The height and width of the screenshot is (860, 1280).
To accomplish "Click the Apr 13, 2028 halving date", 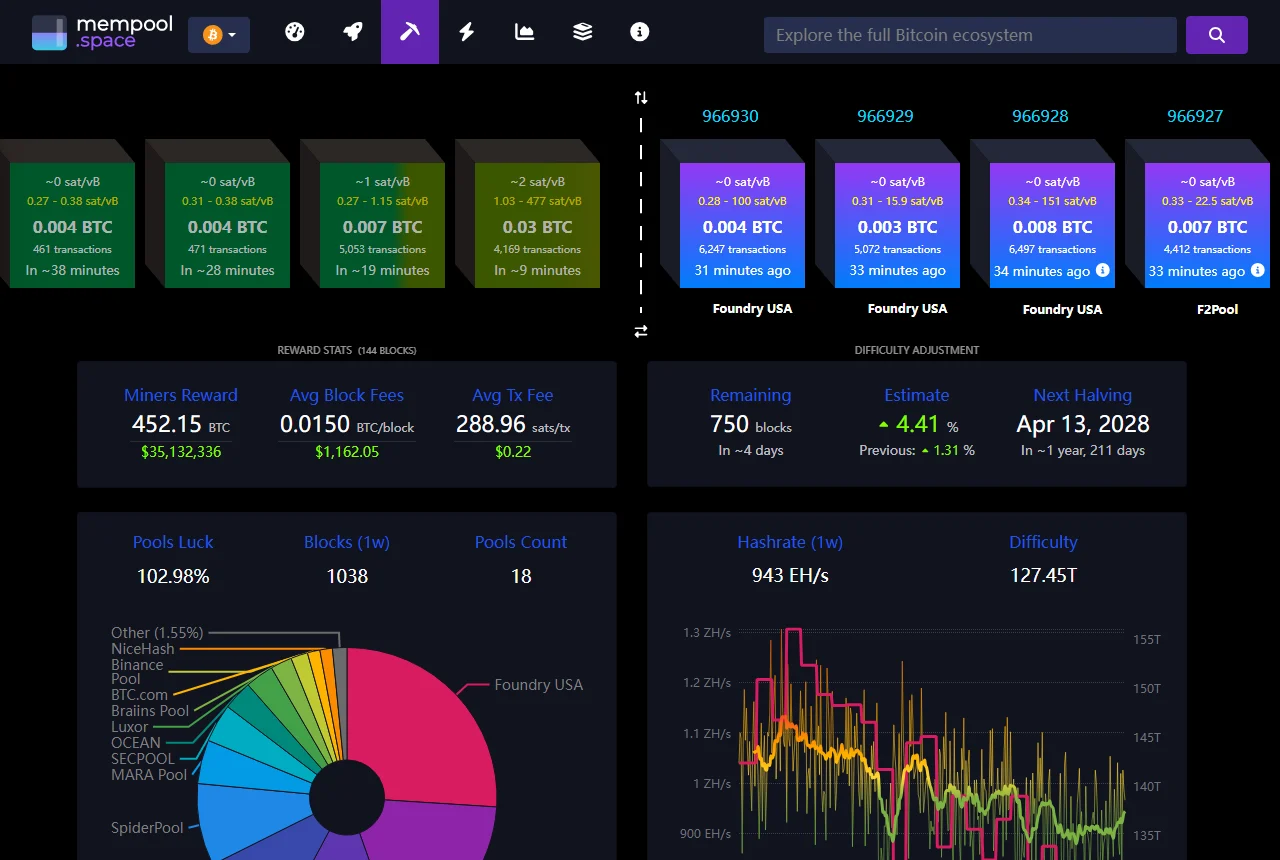I will click(1083, 424).
